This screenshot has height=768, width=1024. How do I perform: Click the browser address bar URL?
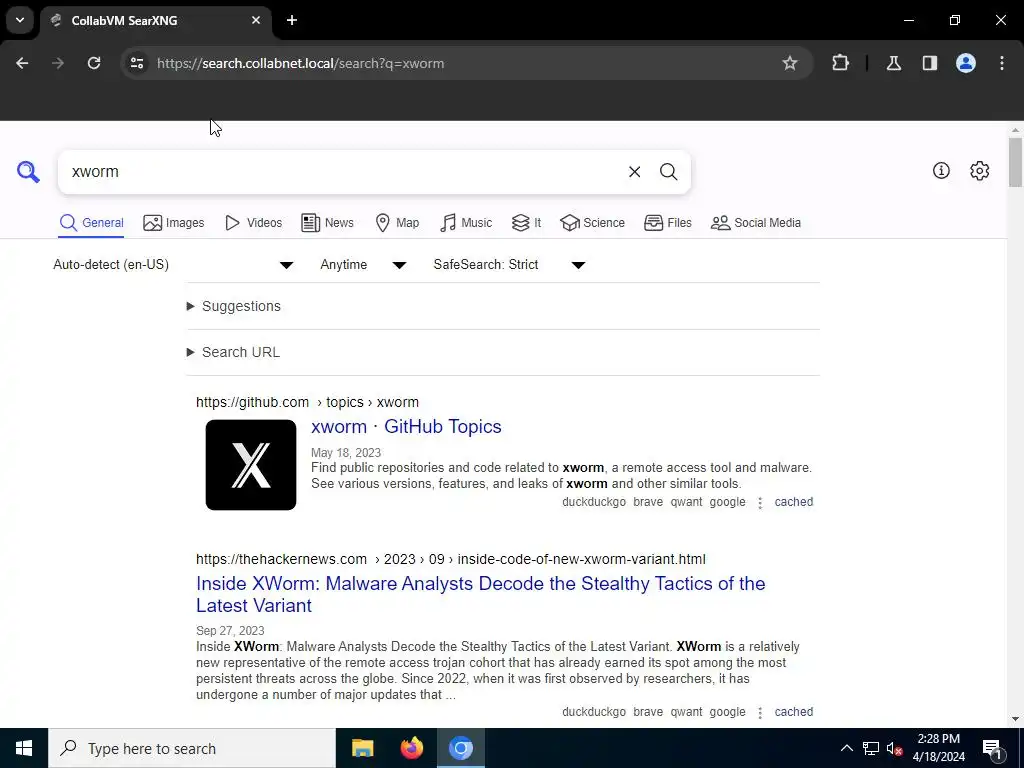300,63
